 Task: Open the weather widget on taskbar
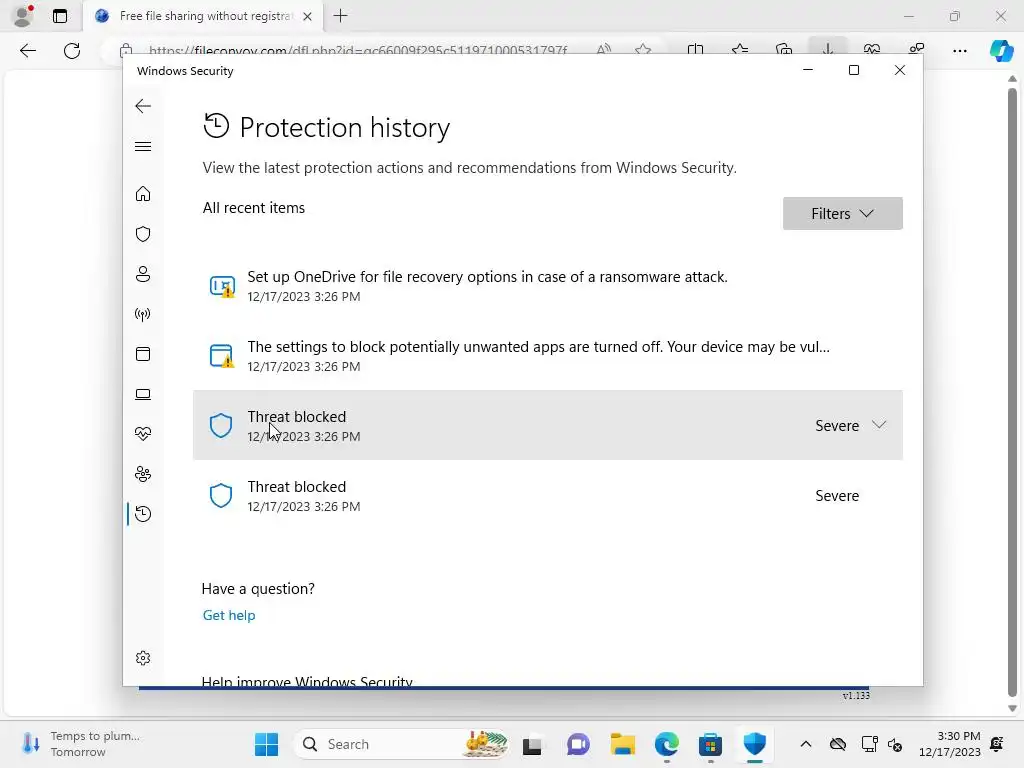80,744
